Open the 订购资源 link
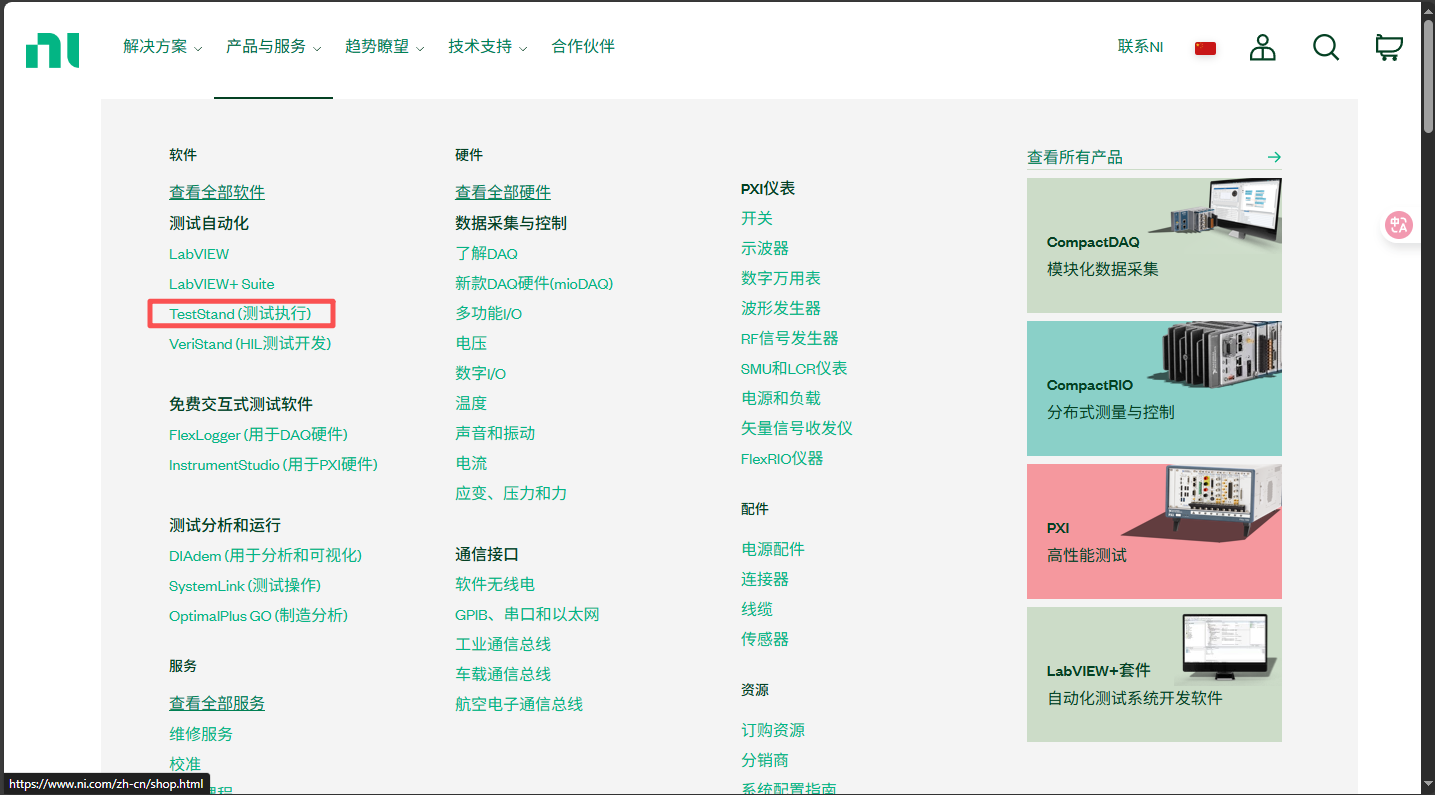This screenshot has width=1435, height=795. pyautogui.click(x=773, y=730)
